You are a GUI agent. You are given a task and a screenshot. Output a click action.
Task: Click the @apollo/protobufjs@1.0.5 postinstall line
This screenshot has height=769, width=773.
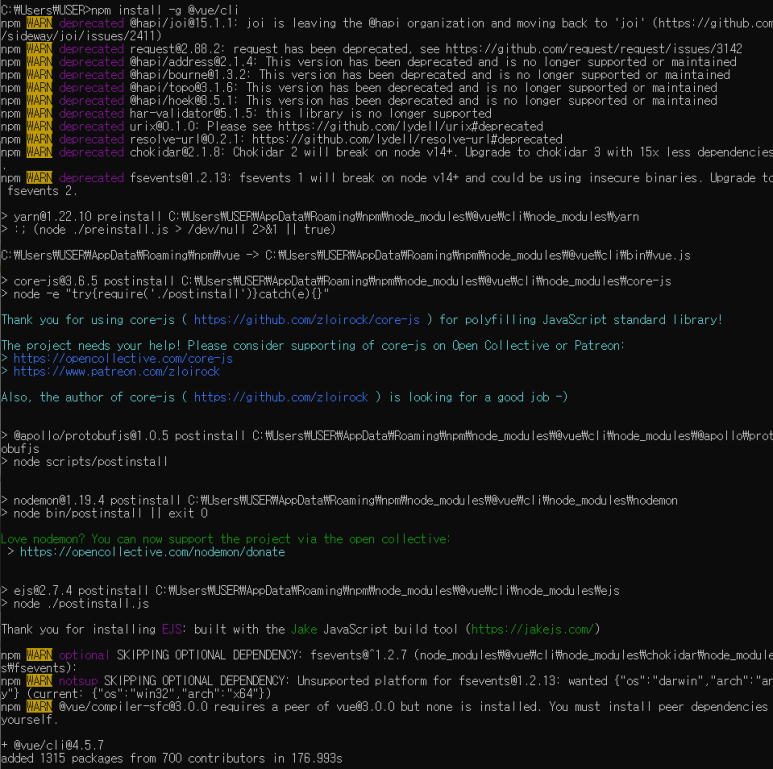click(386, 442)
